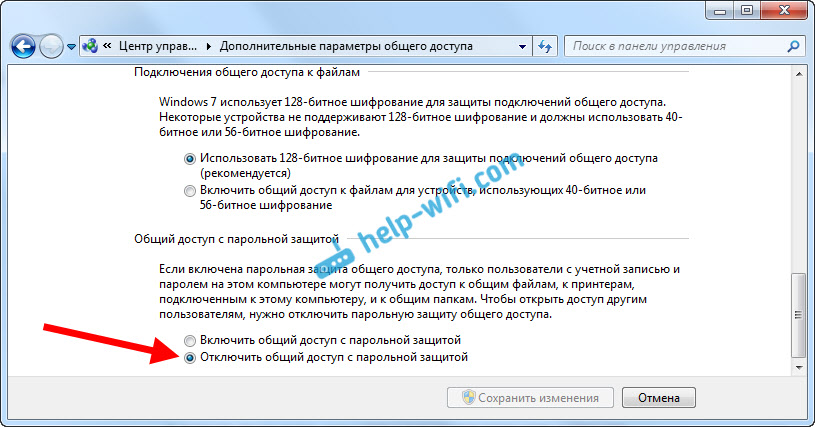815x427 pixels.
Task: Click the magnifier search icon
Action: click(792, 46)
